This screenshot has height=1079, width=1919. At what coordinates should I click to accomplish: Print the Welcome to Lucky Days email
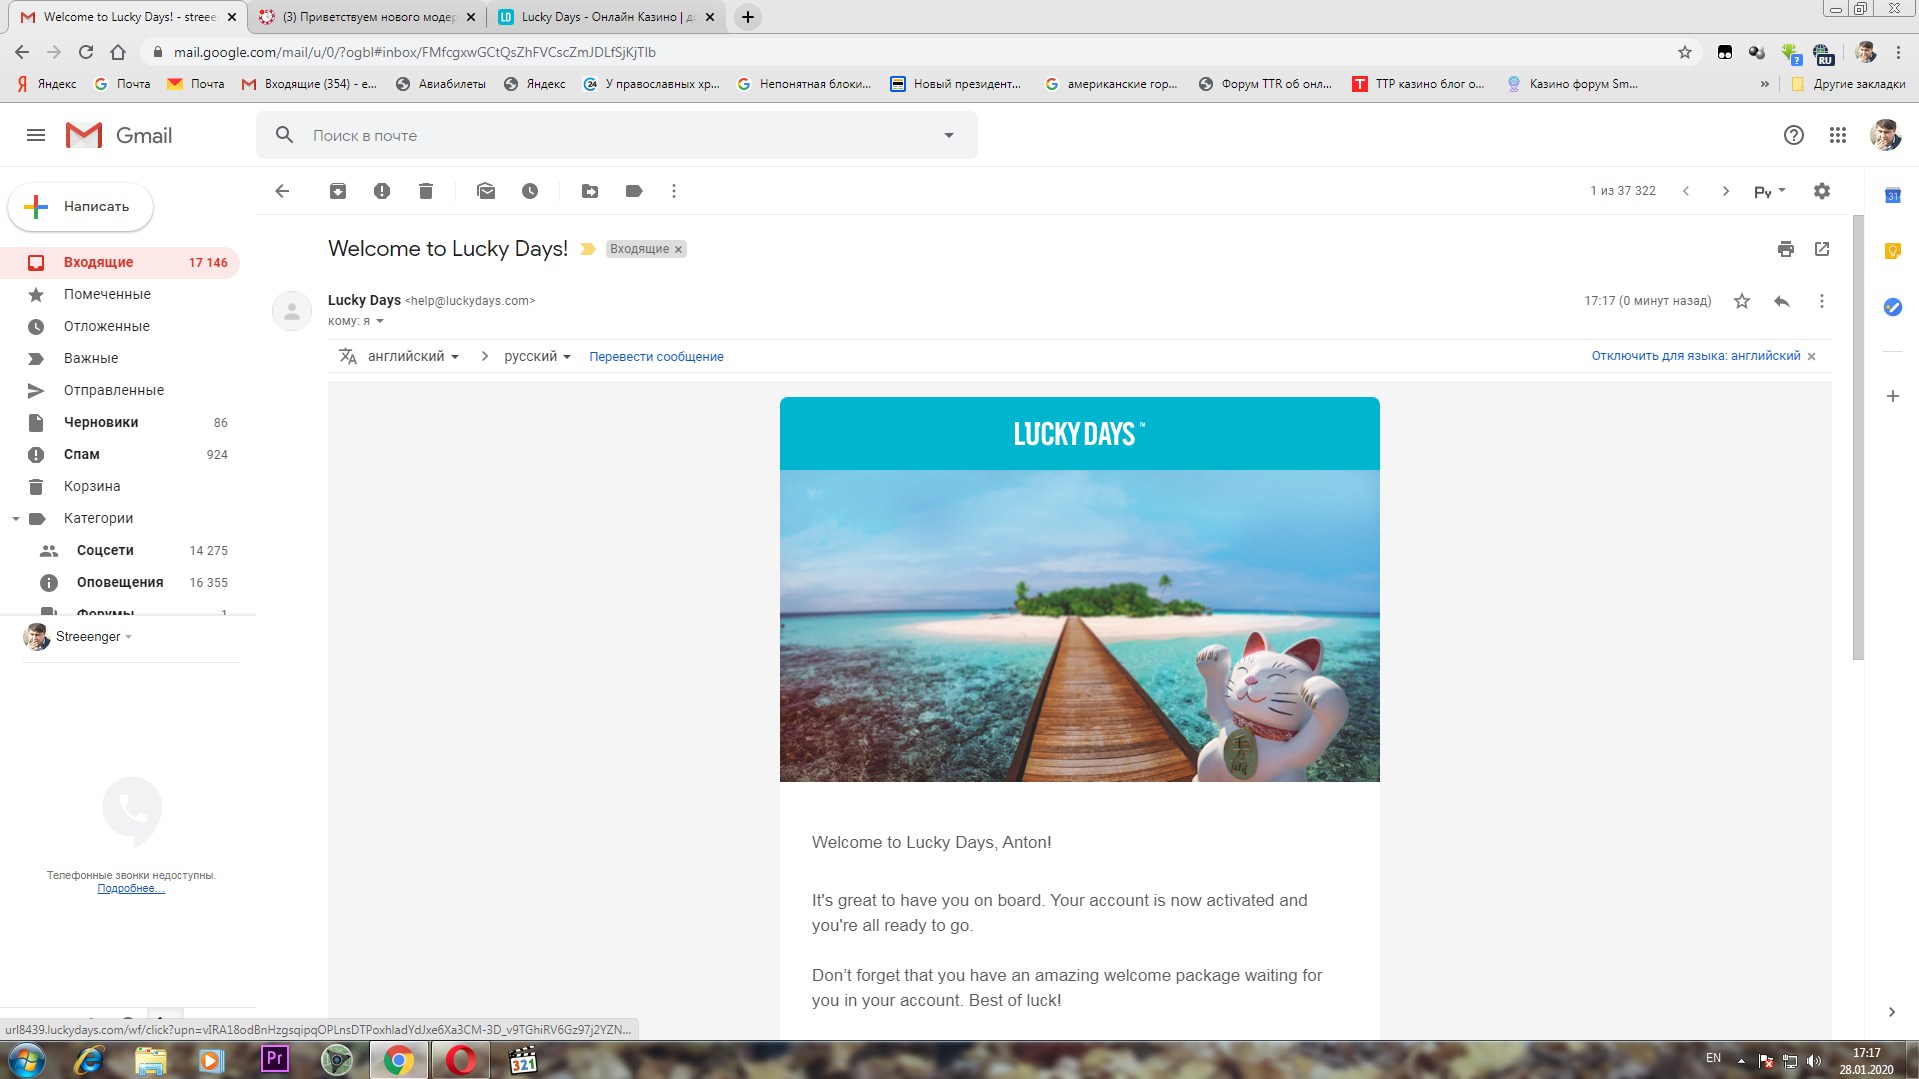pos(1786,249)
